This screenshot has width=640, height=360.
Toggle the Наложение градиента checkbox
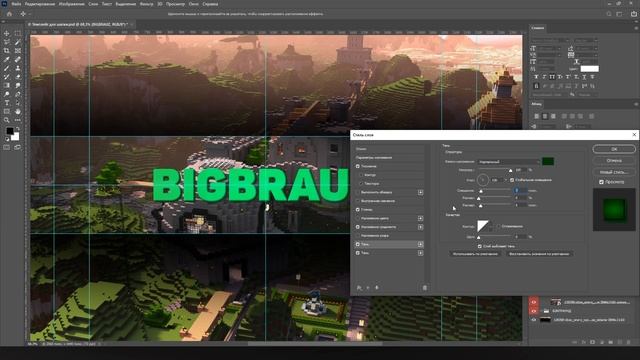pyautogui.click(x=358, y=227)
